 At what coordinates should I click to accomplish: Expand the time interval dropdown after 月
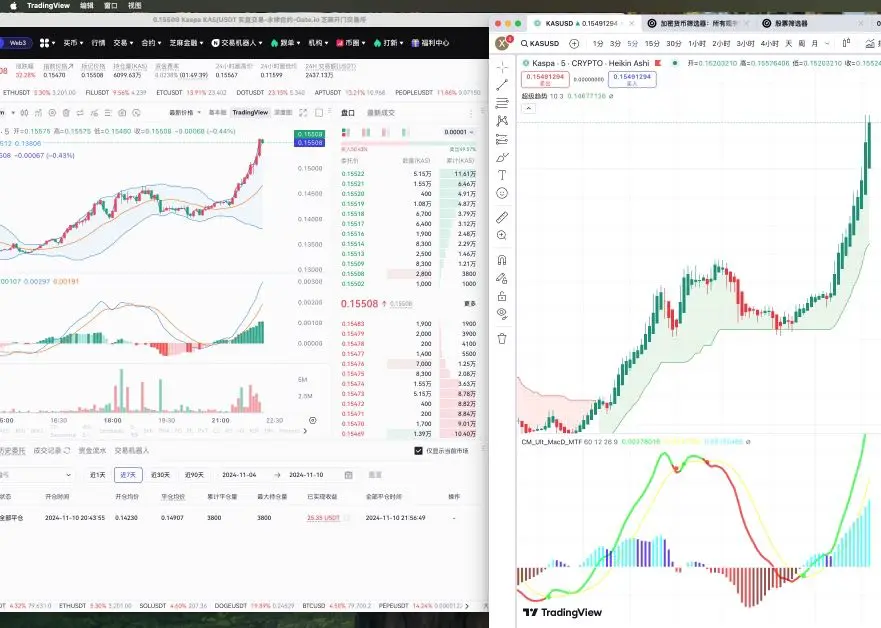(828, 43)
